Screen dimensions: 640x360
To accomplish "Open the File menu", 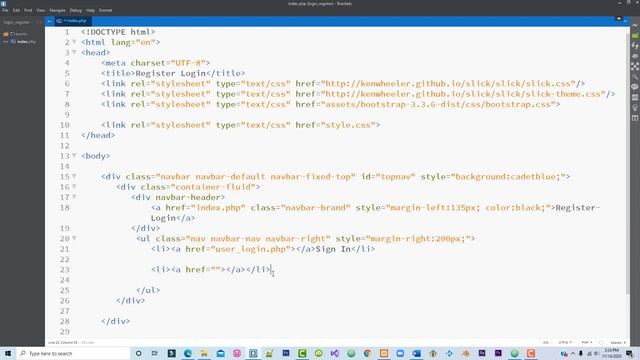I will point(5,10).
